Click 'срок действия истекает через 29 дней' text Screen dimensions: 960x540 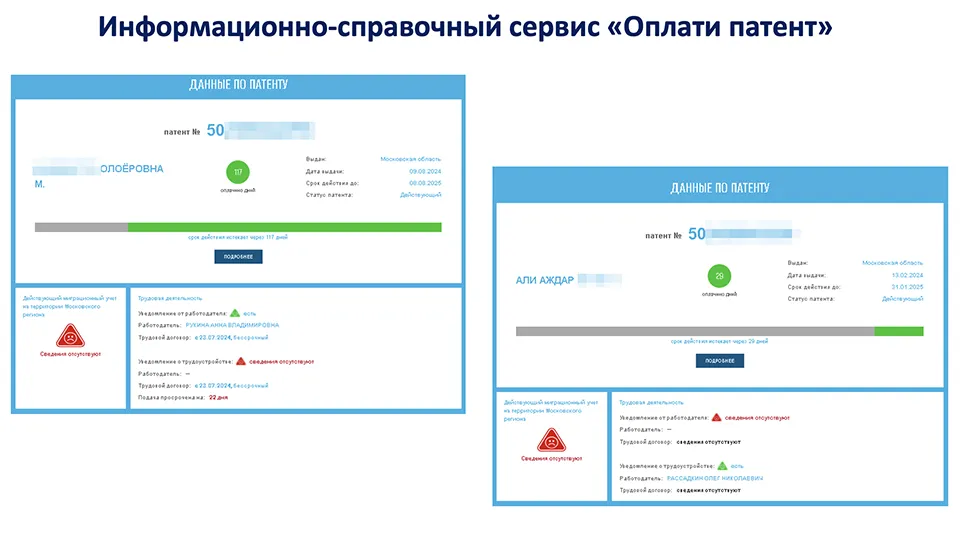719,341
